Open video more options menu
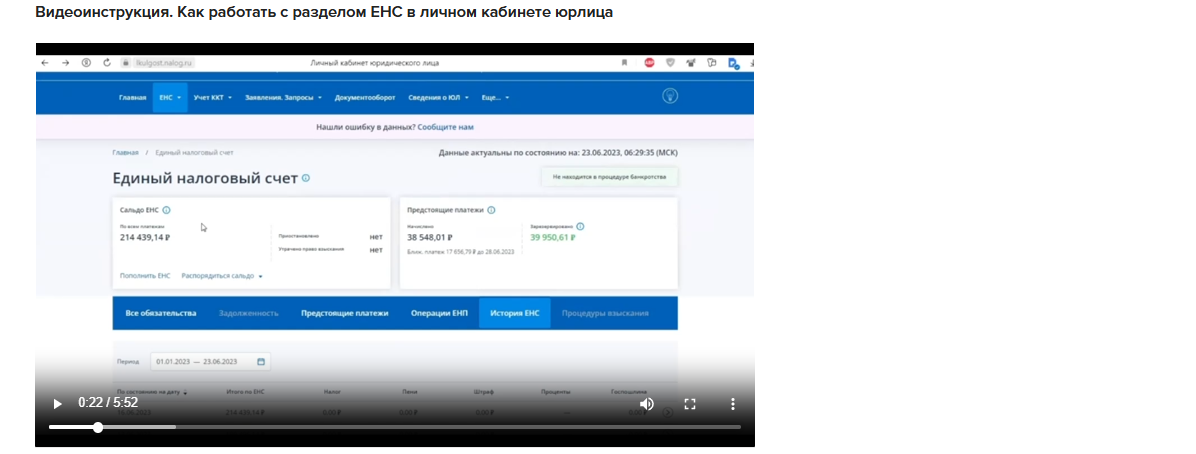The height and width of the screenshot is (454, 1196). tap(732, 404)
